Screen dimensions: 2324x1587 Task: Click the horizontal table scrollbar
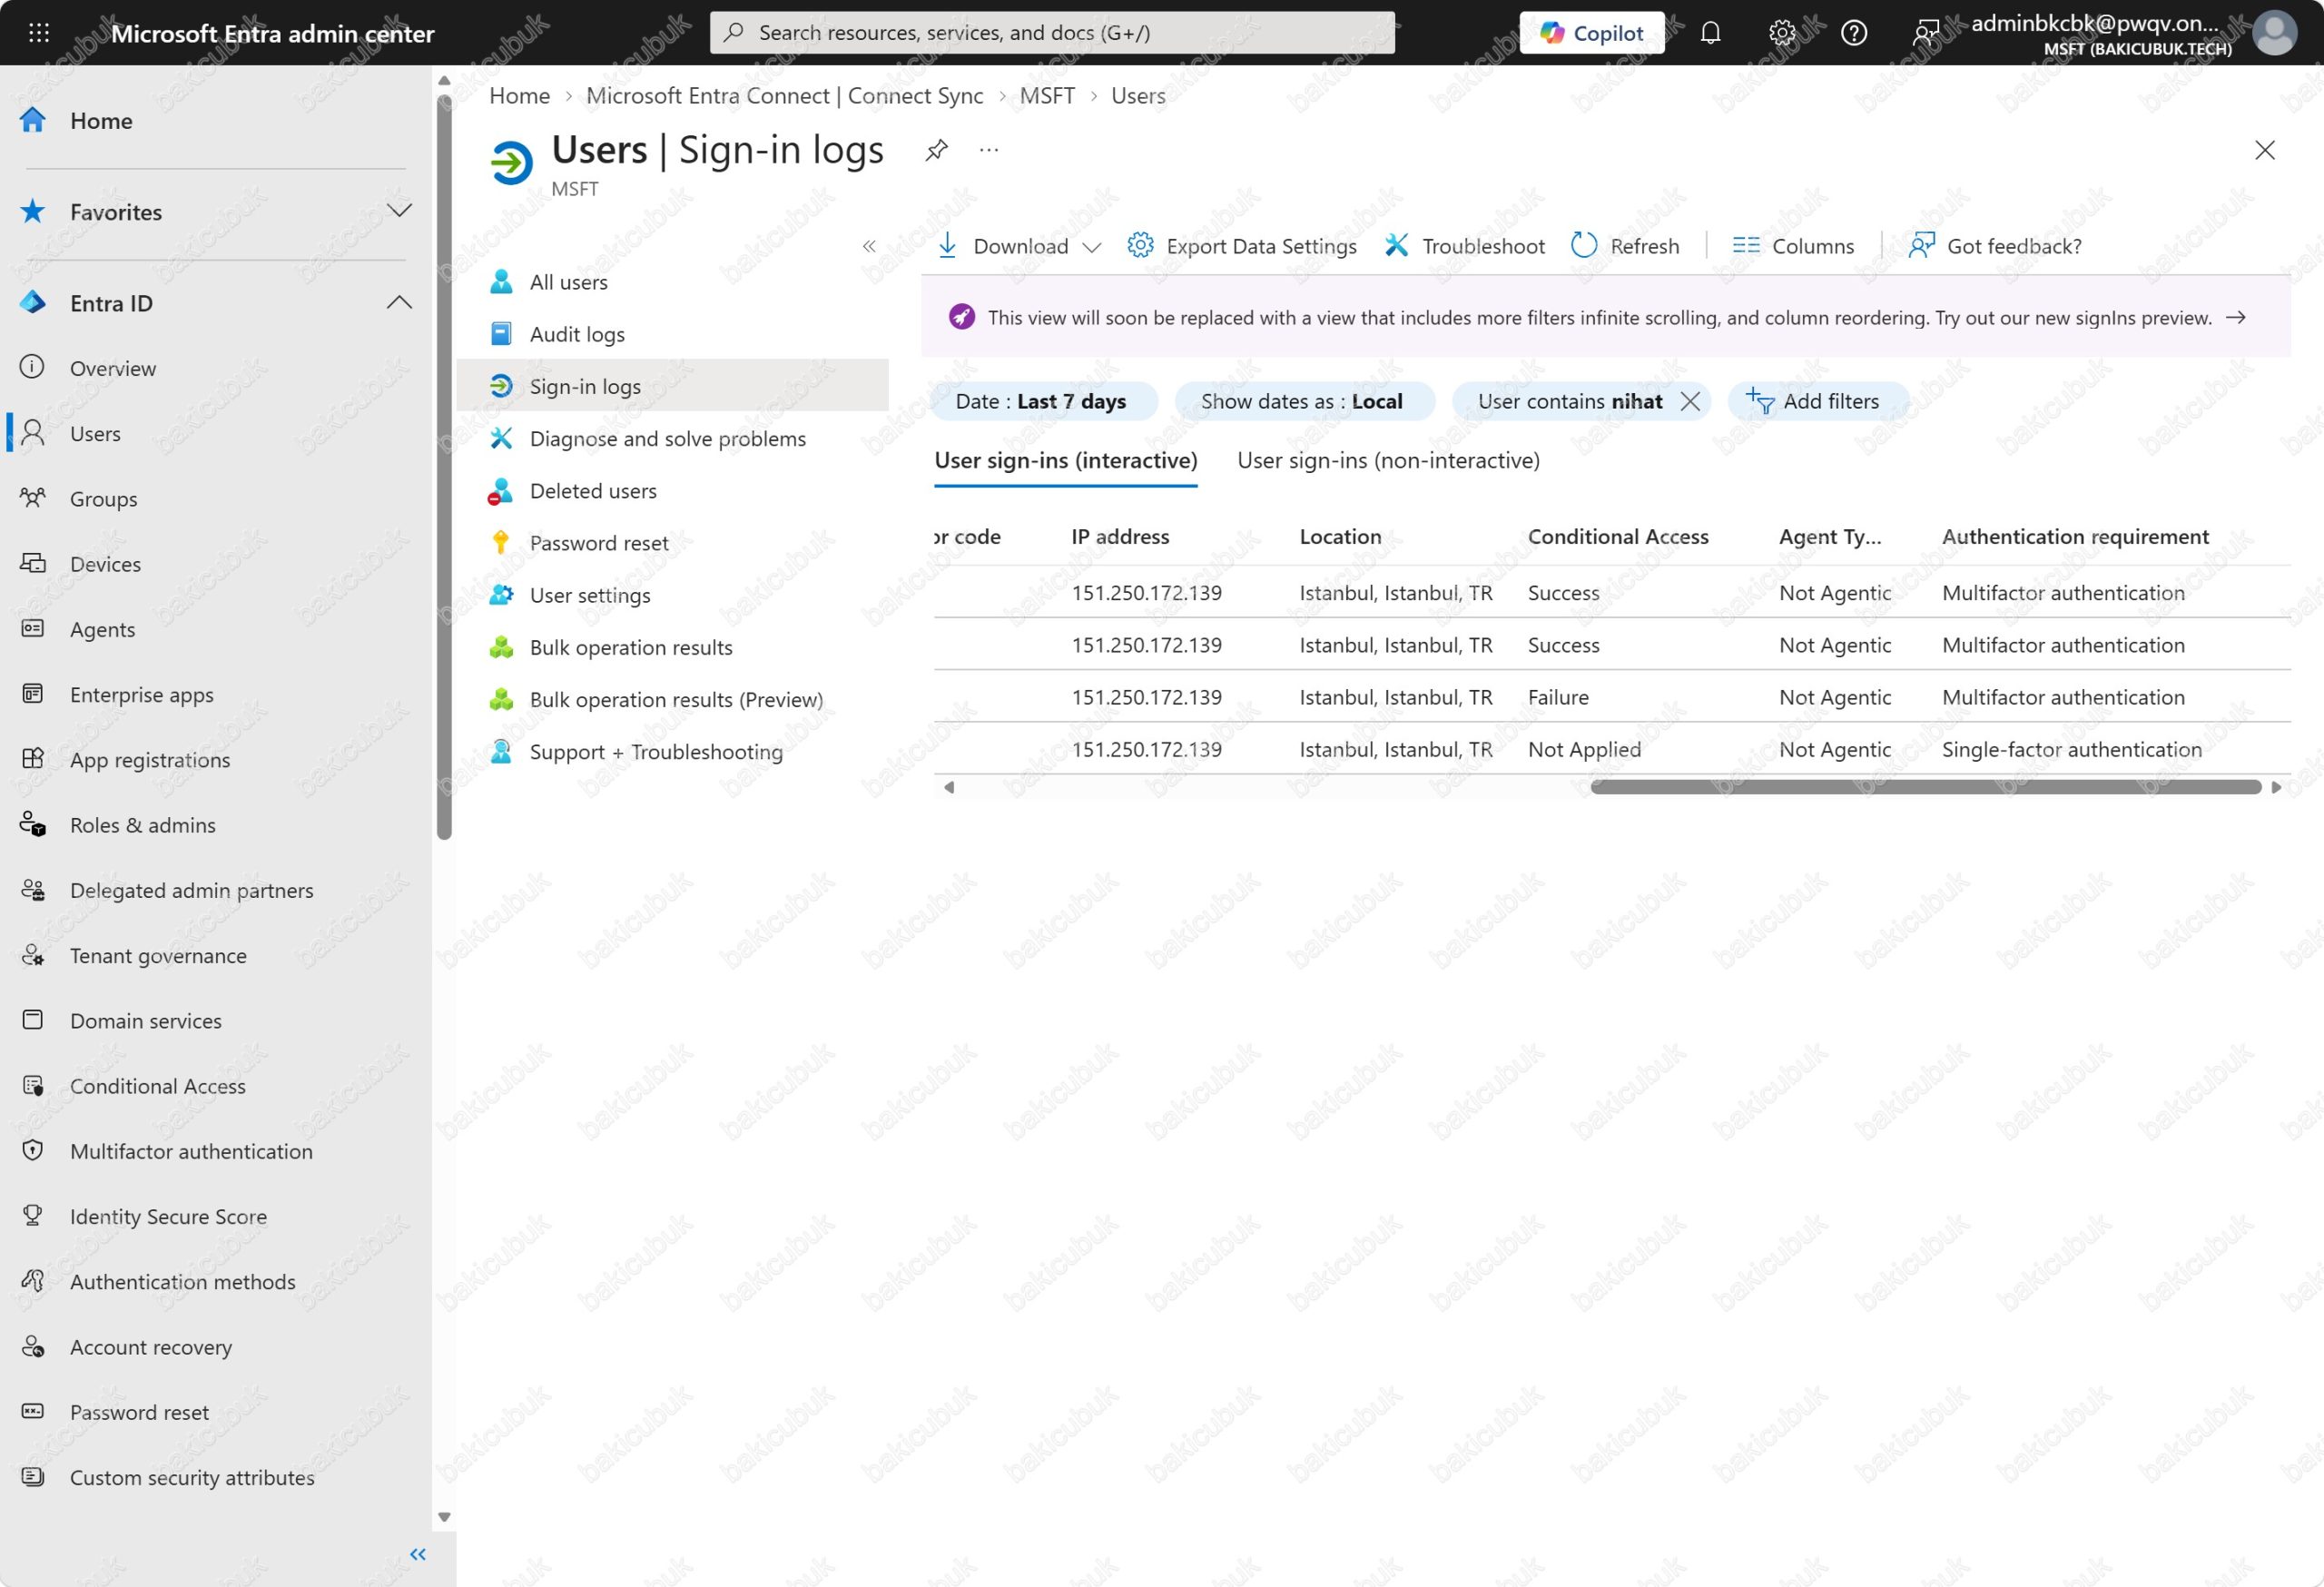coord(1925,787)
